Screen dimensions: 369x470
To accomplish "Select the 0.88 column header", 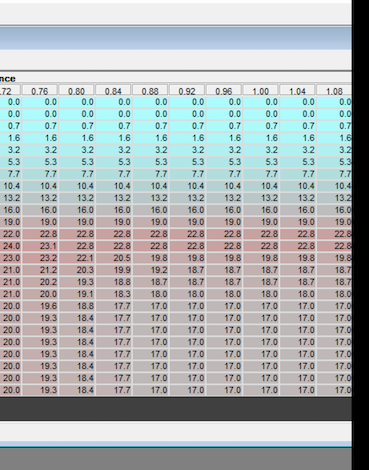I will (151, 90).
